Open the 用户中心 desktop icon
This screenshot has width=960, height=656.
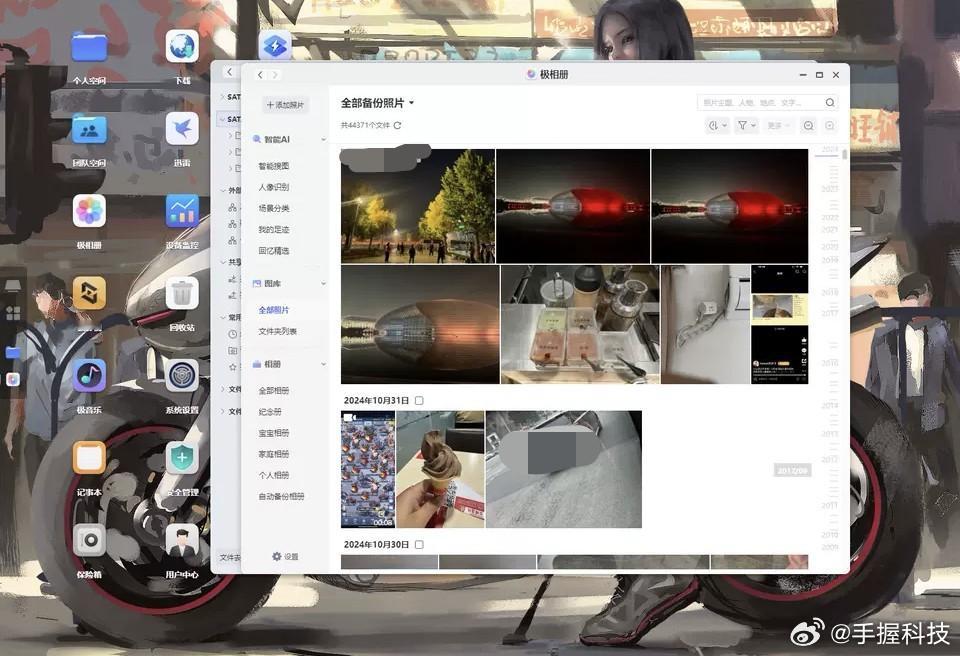pyautogui.click(x=182, y=540)
